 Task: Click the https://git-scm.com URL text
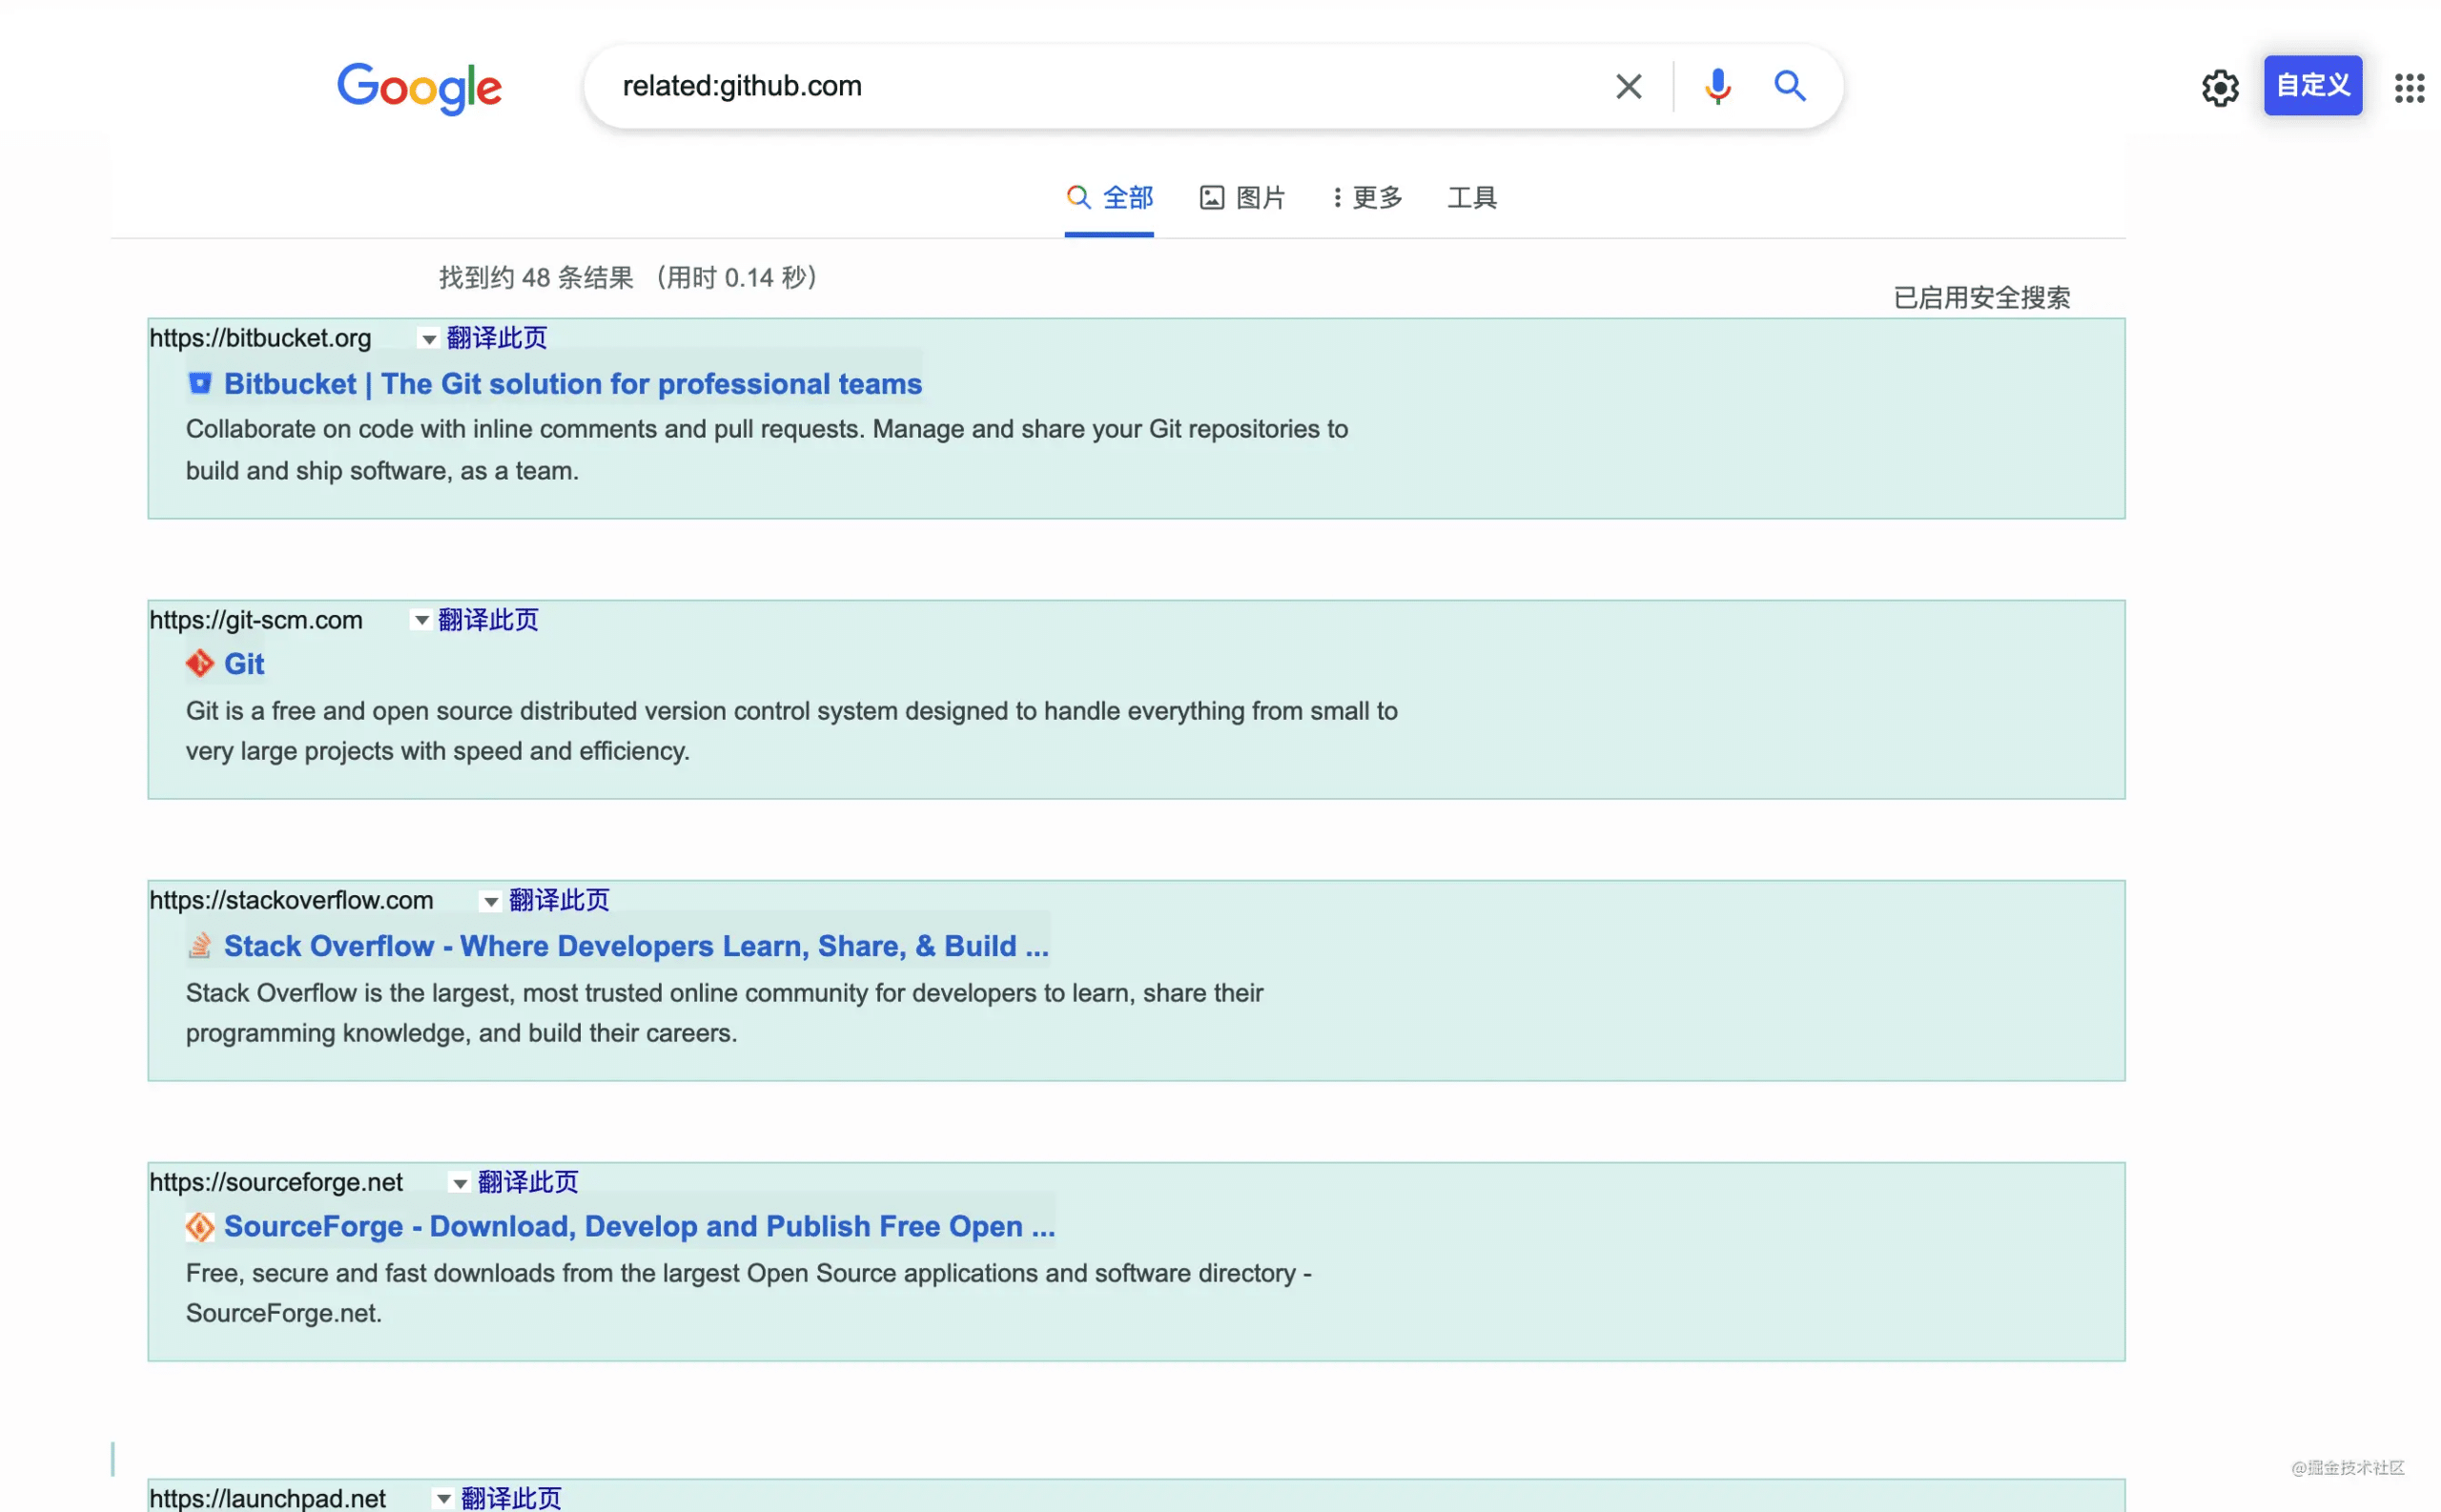pyautogui.click(x=256, y=620)
